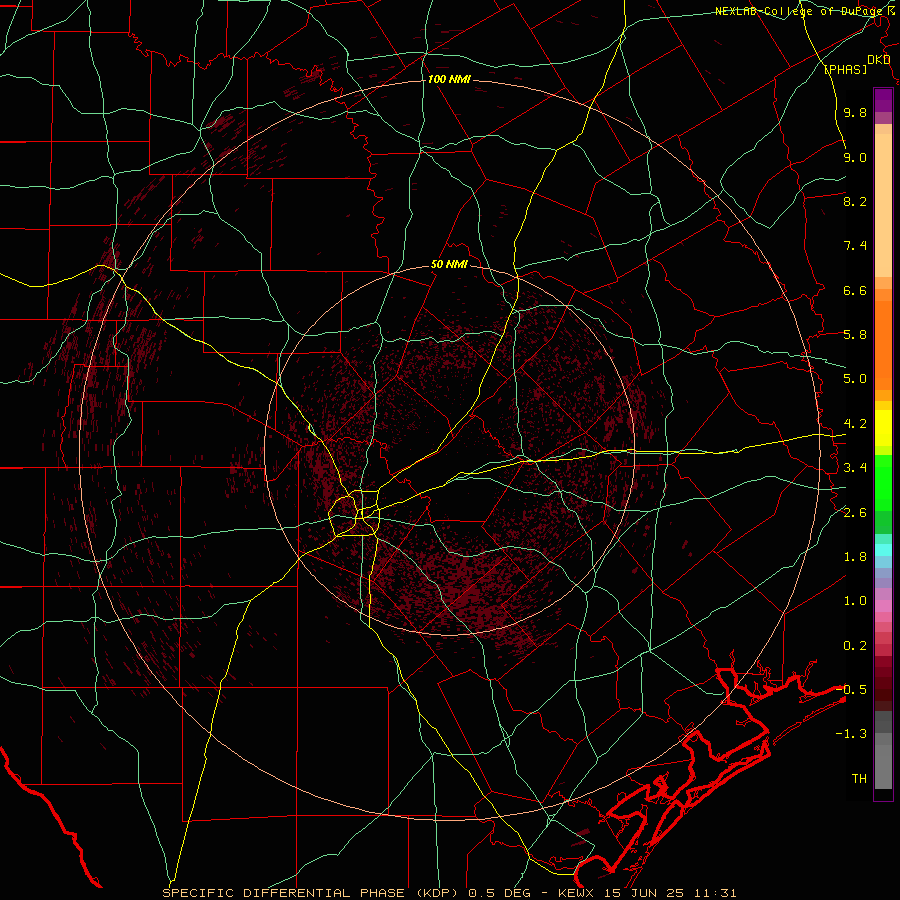Select the 9.8 value on color scale
This screenshot has width=900, height=900.
(x=855, y=112)
